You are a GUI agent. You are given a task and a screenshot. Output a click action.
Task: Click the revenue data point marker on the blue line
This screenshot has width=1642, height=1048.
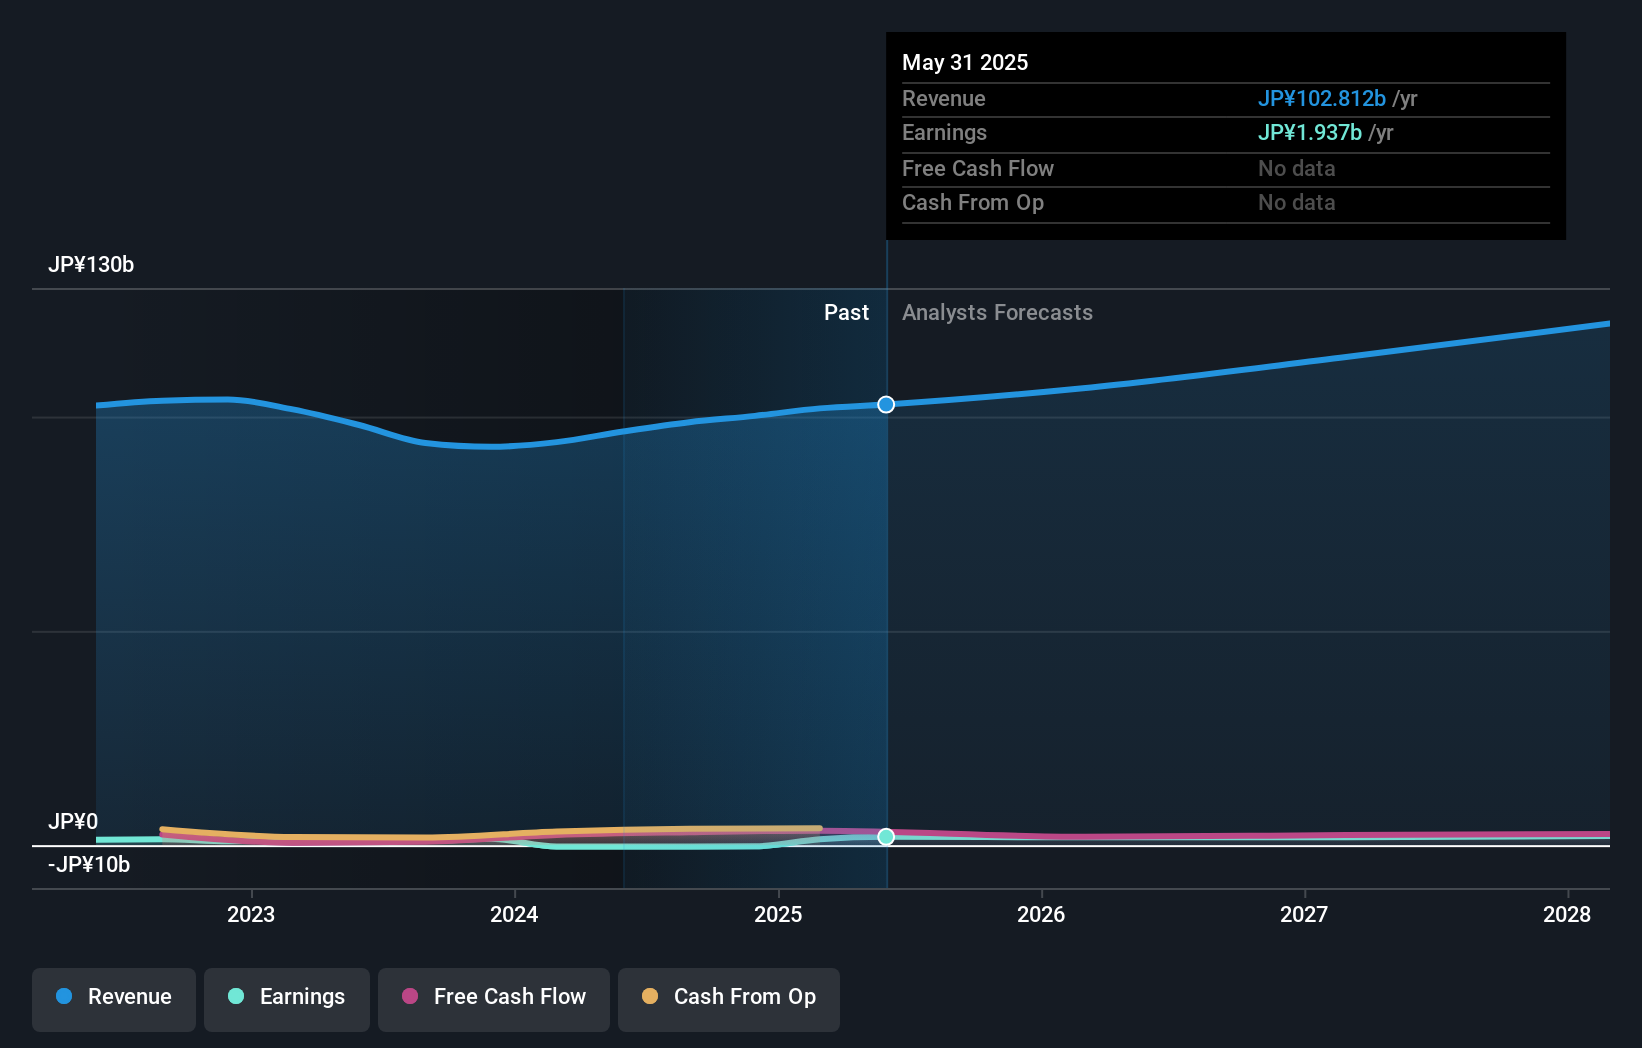pyautogui.click(x=886, y=405)
